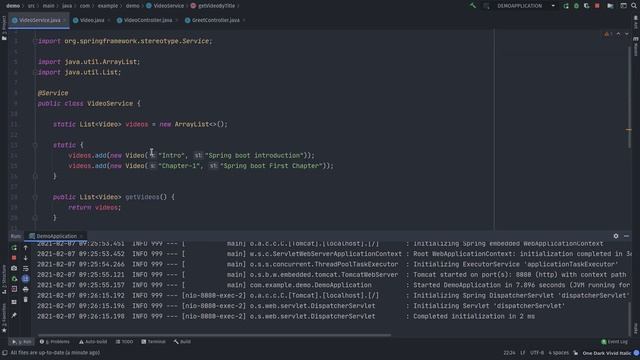Image resolution: width=640 pixels, height=360 pixels.
Task: Open the Run tool window button
Action: click(22, 342)
